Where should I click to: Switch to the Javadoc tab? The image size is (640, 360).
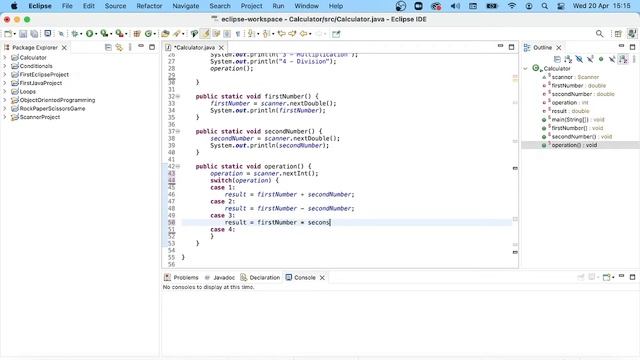click(x=220, y=278)
